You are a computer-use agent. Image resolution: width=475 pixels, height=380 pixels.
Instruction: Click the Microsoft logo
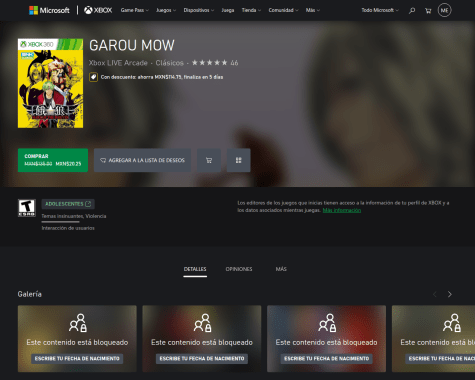[49, 10]
